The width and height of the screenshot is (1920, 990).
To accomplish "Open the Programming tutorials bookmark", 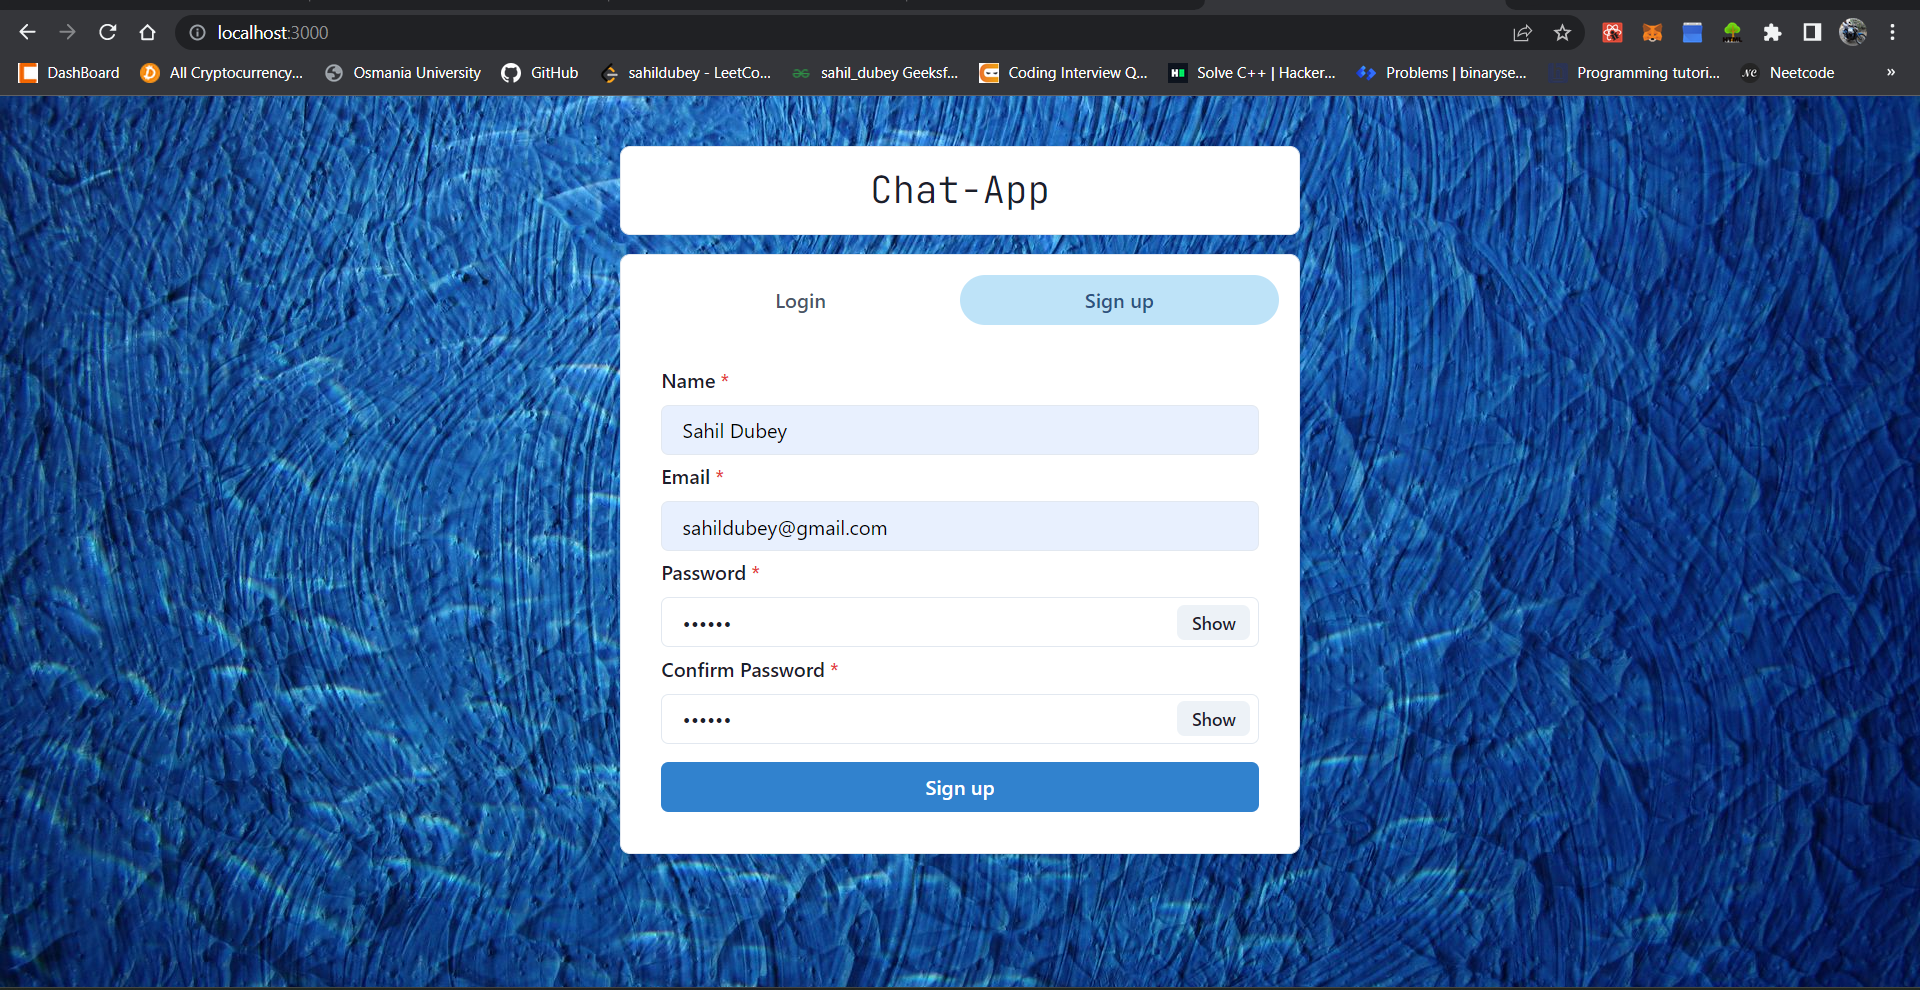I will coord(1634,73).
